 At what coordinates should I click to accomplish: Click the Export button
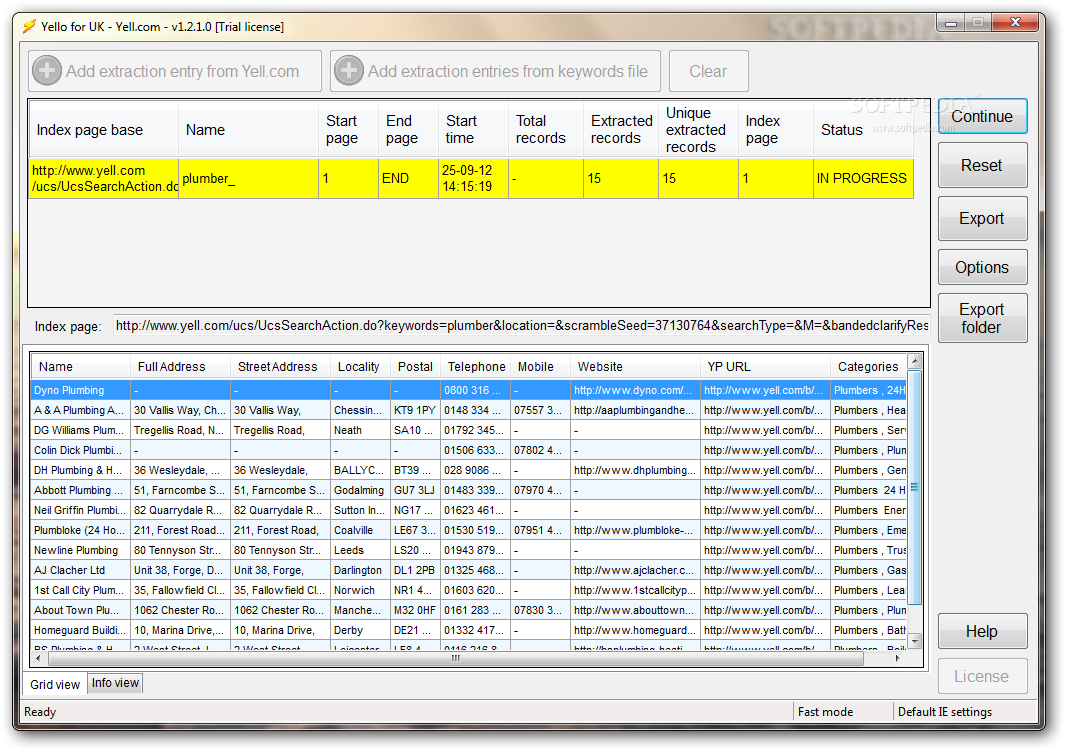click(x=982, y=218)
